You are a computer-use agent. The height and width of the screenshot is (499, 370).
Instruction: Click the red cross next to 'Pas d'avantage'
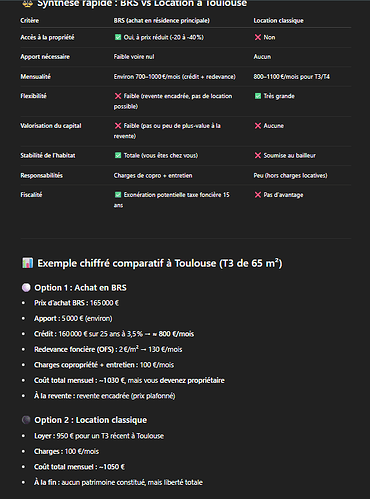(258, 195)
